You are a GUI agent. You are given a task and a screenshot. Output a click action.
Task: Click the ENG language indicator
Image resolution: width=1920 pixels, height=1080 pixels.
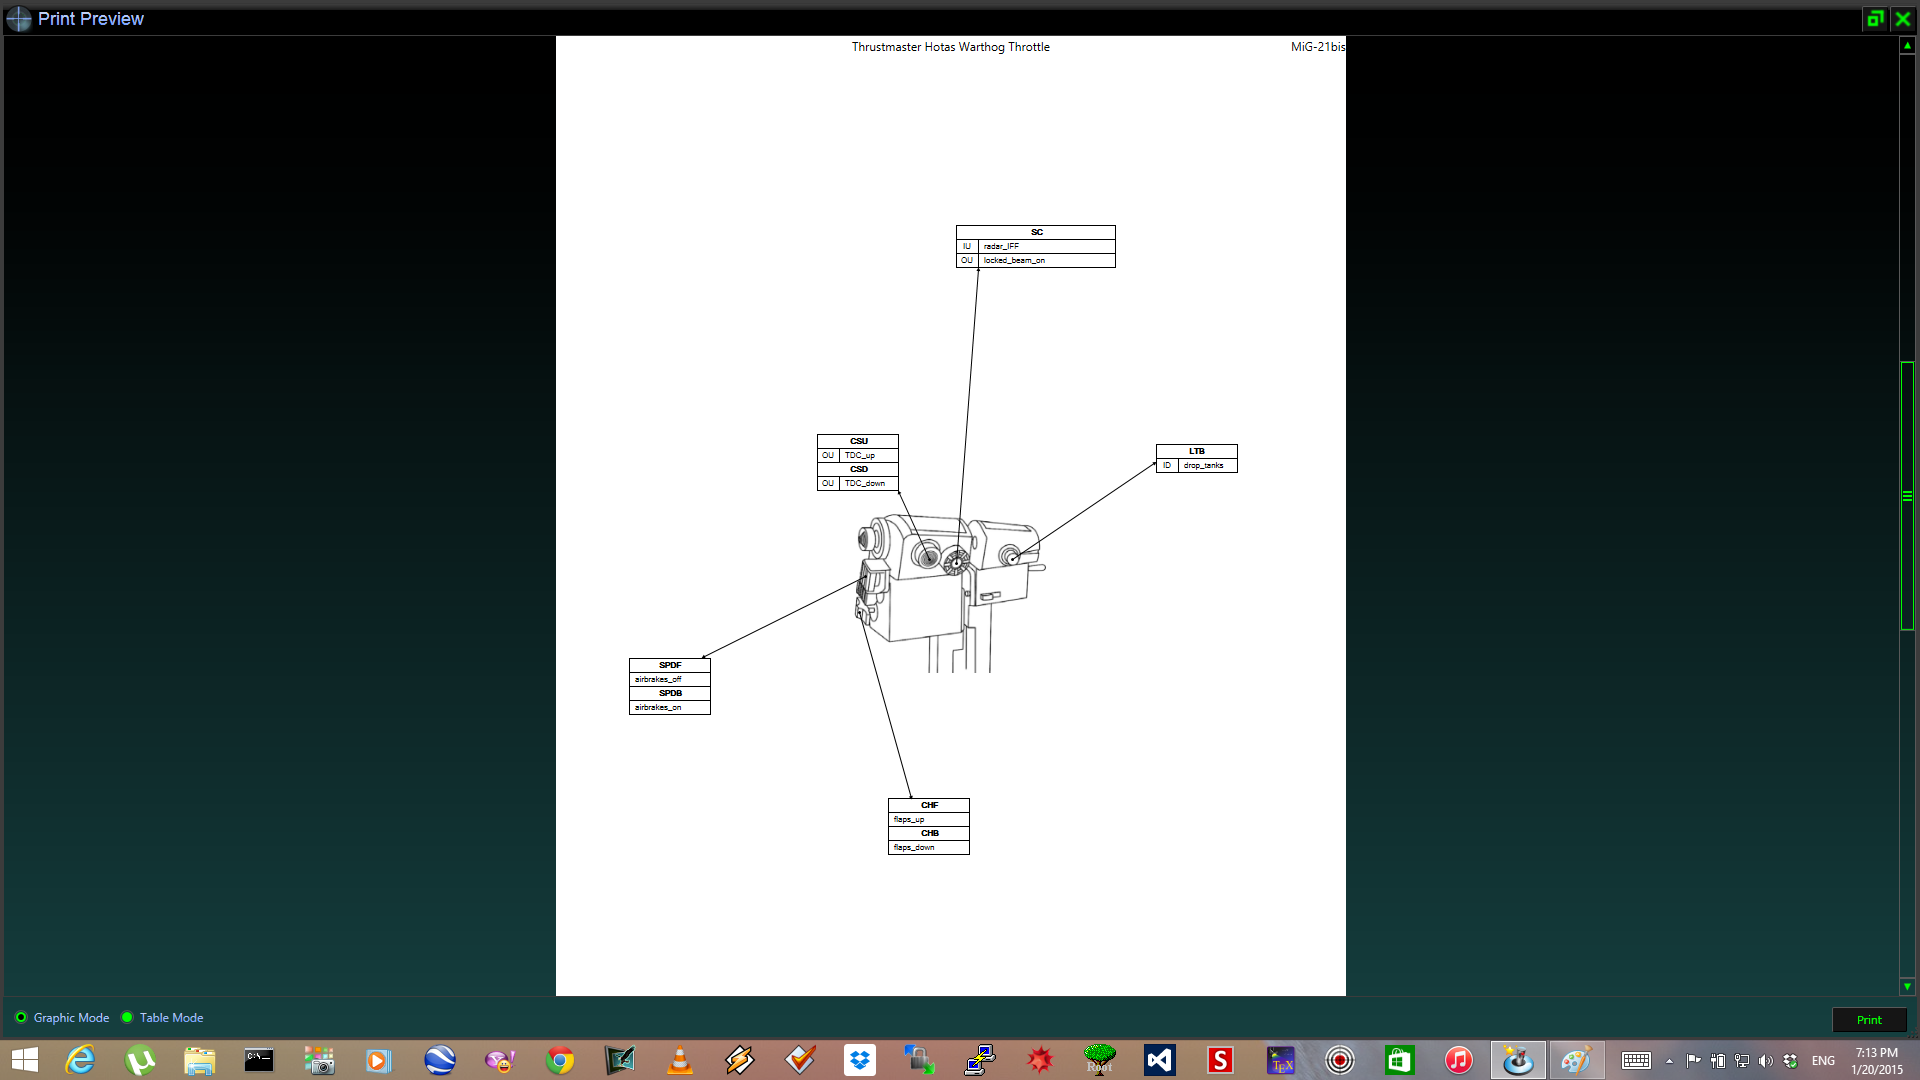point(1823,1061)
